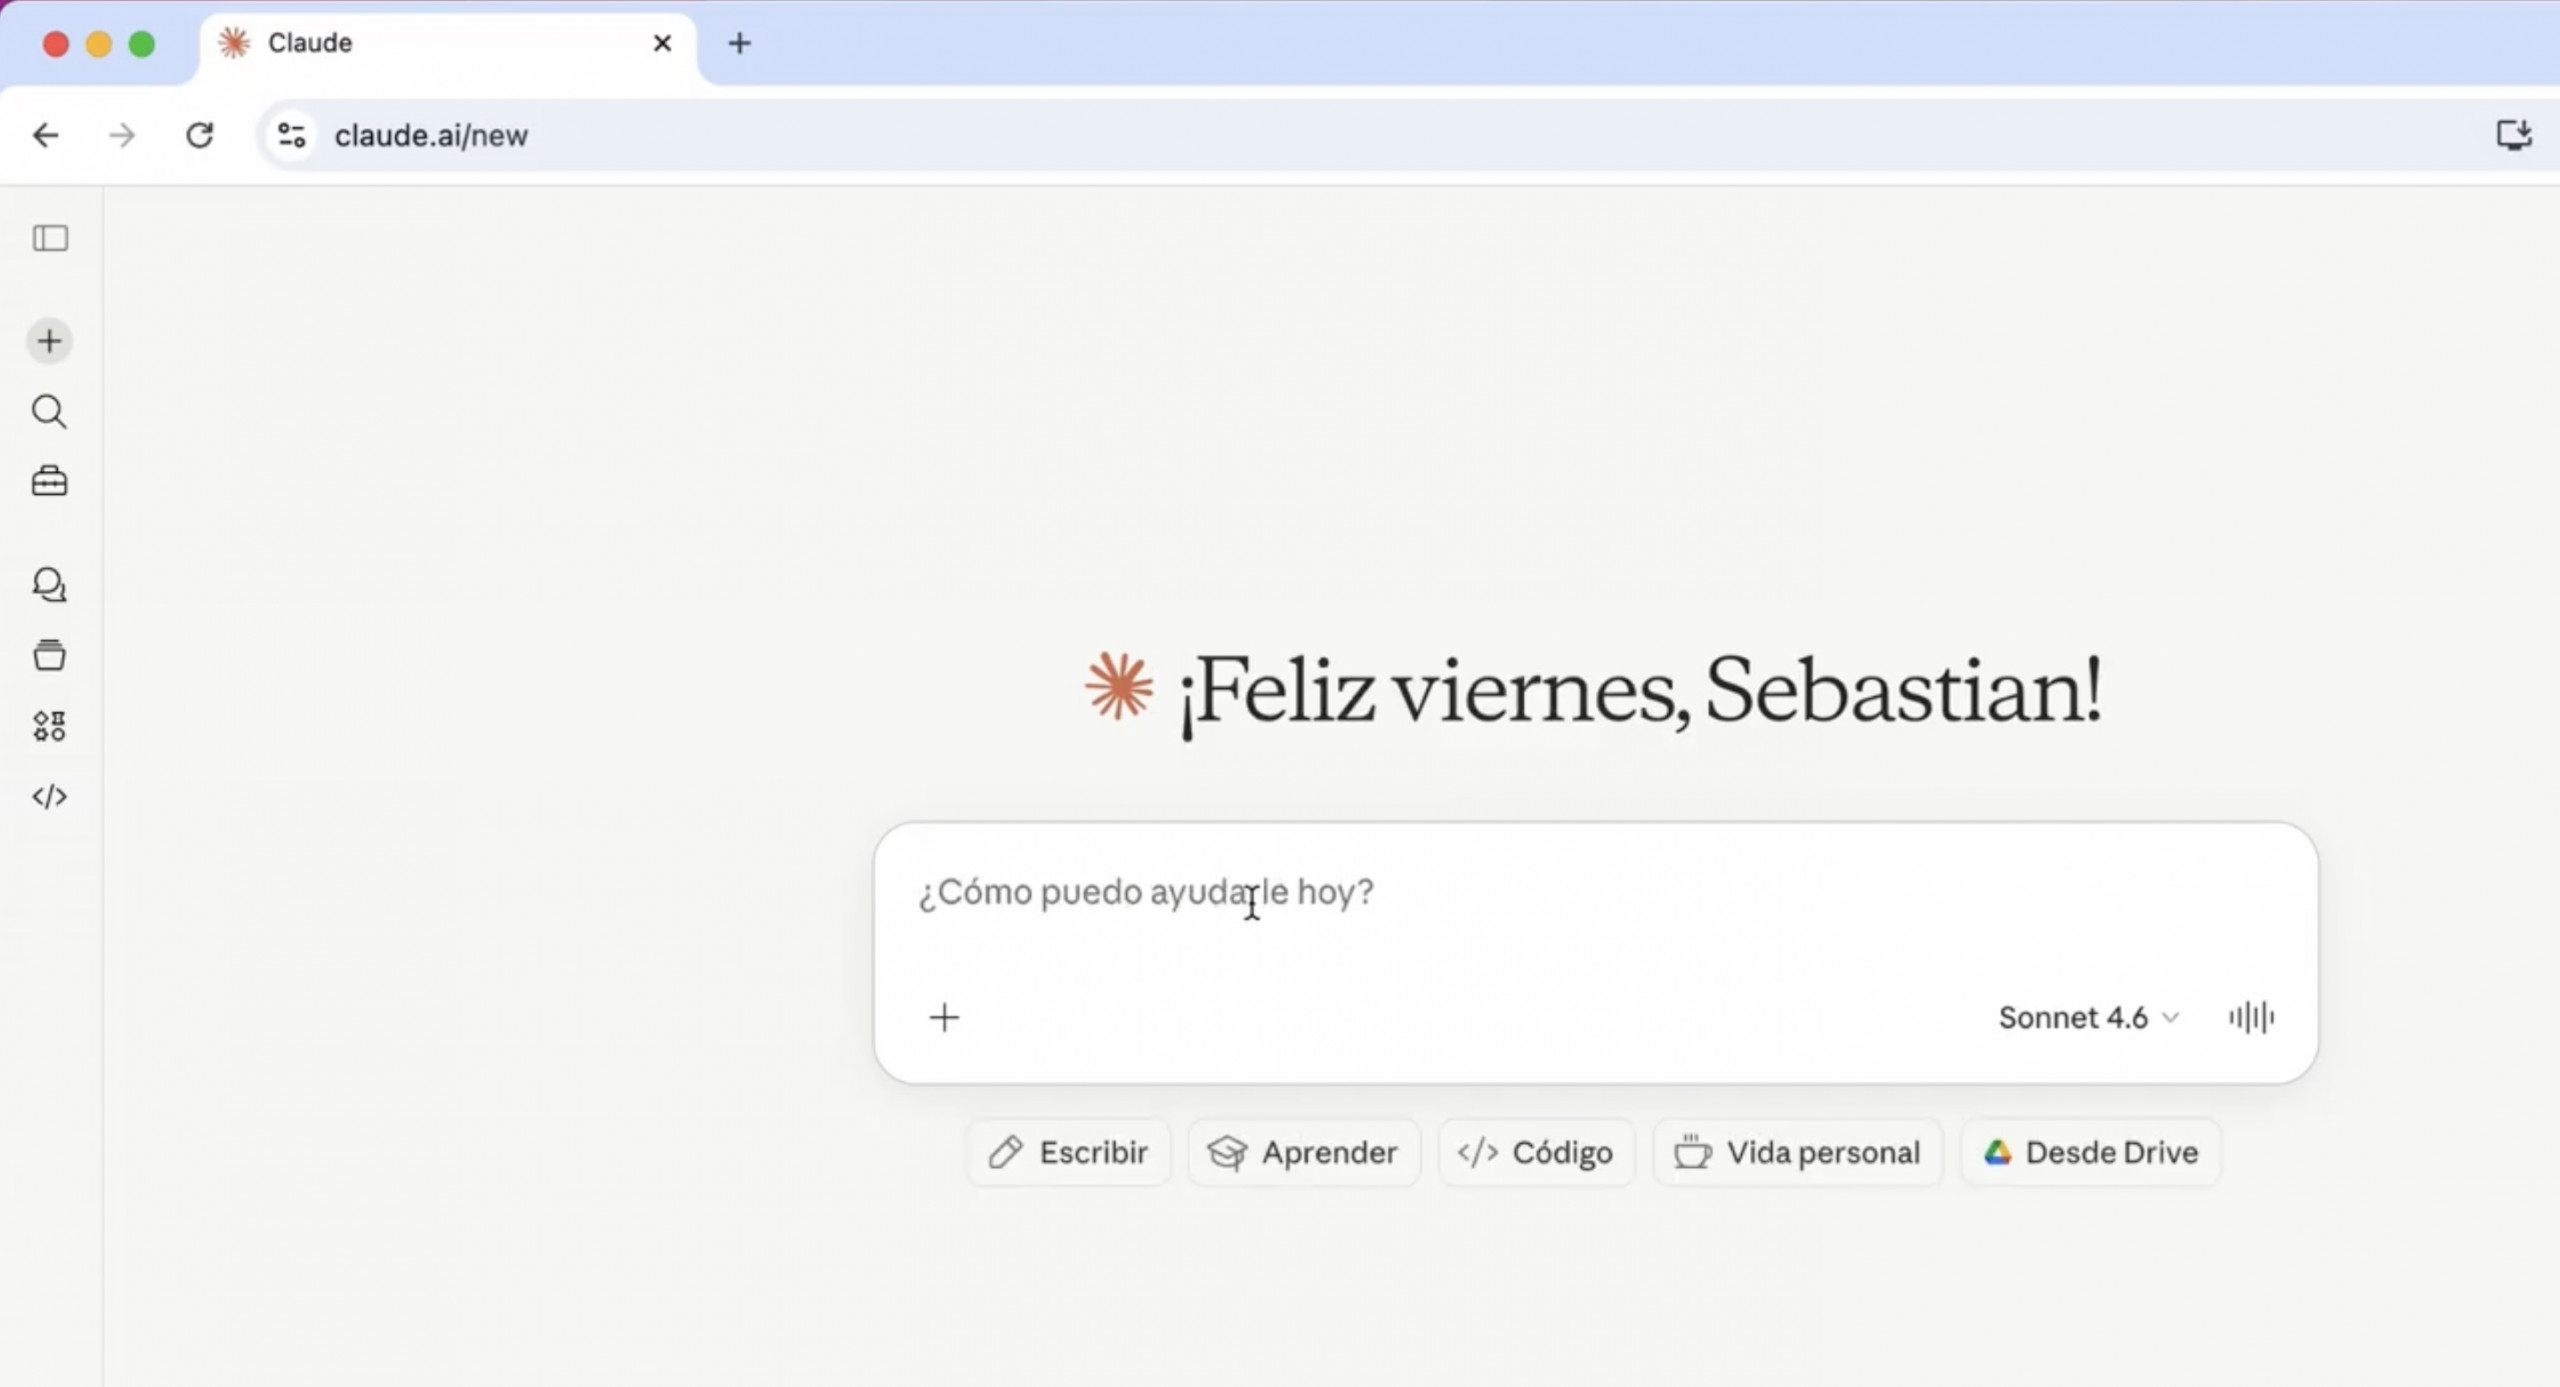Viewport: 2560px width, 1387px height.
Task: Expand the Sonnet 4.6 model selector
Action: (2087, 1017)
